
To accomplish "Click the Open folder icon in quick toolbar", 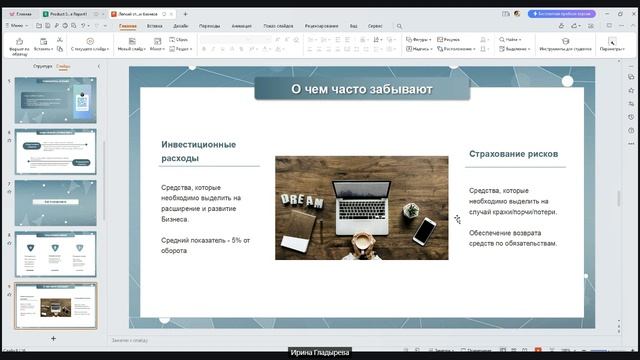I will (39, 26).
